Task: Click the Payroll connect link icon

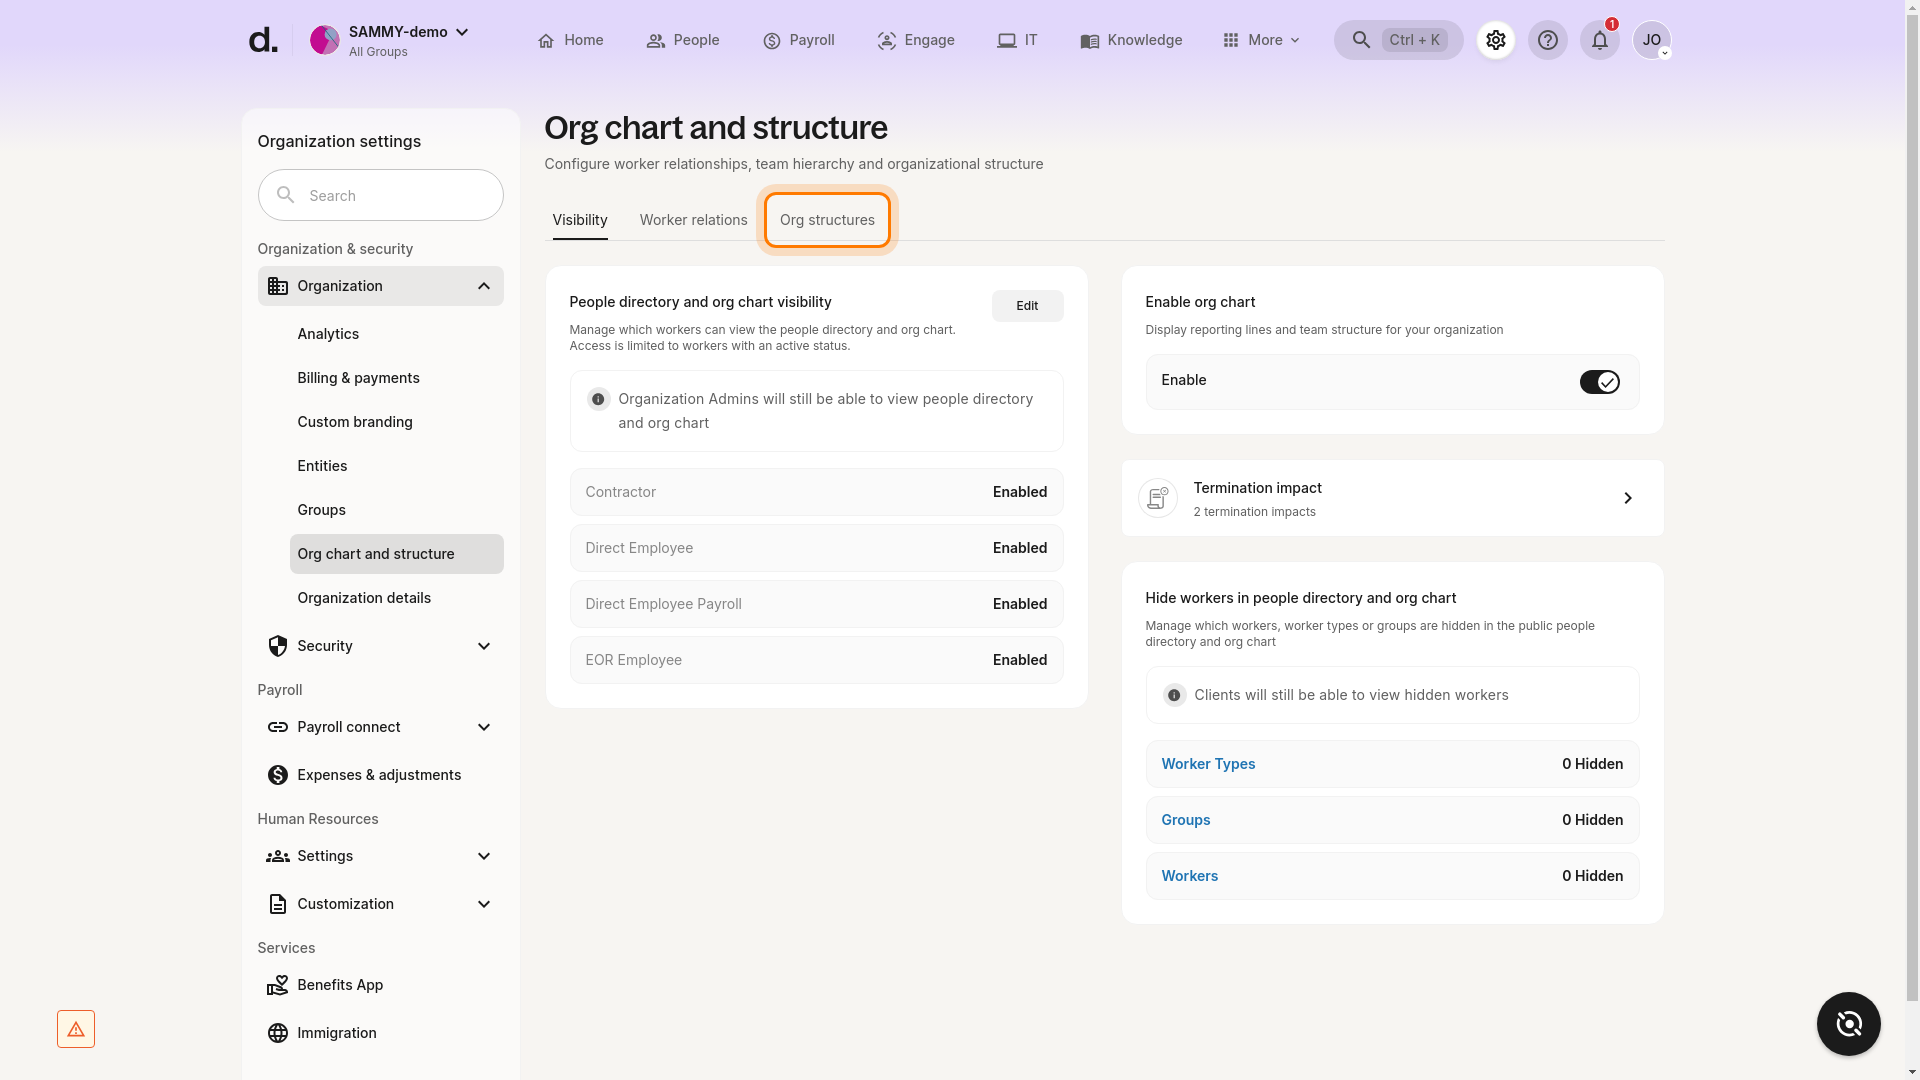Action: point(278,727)
